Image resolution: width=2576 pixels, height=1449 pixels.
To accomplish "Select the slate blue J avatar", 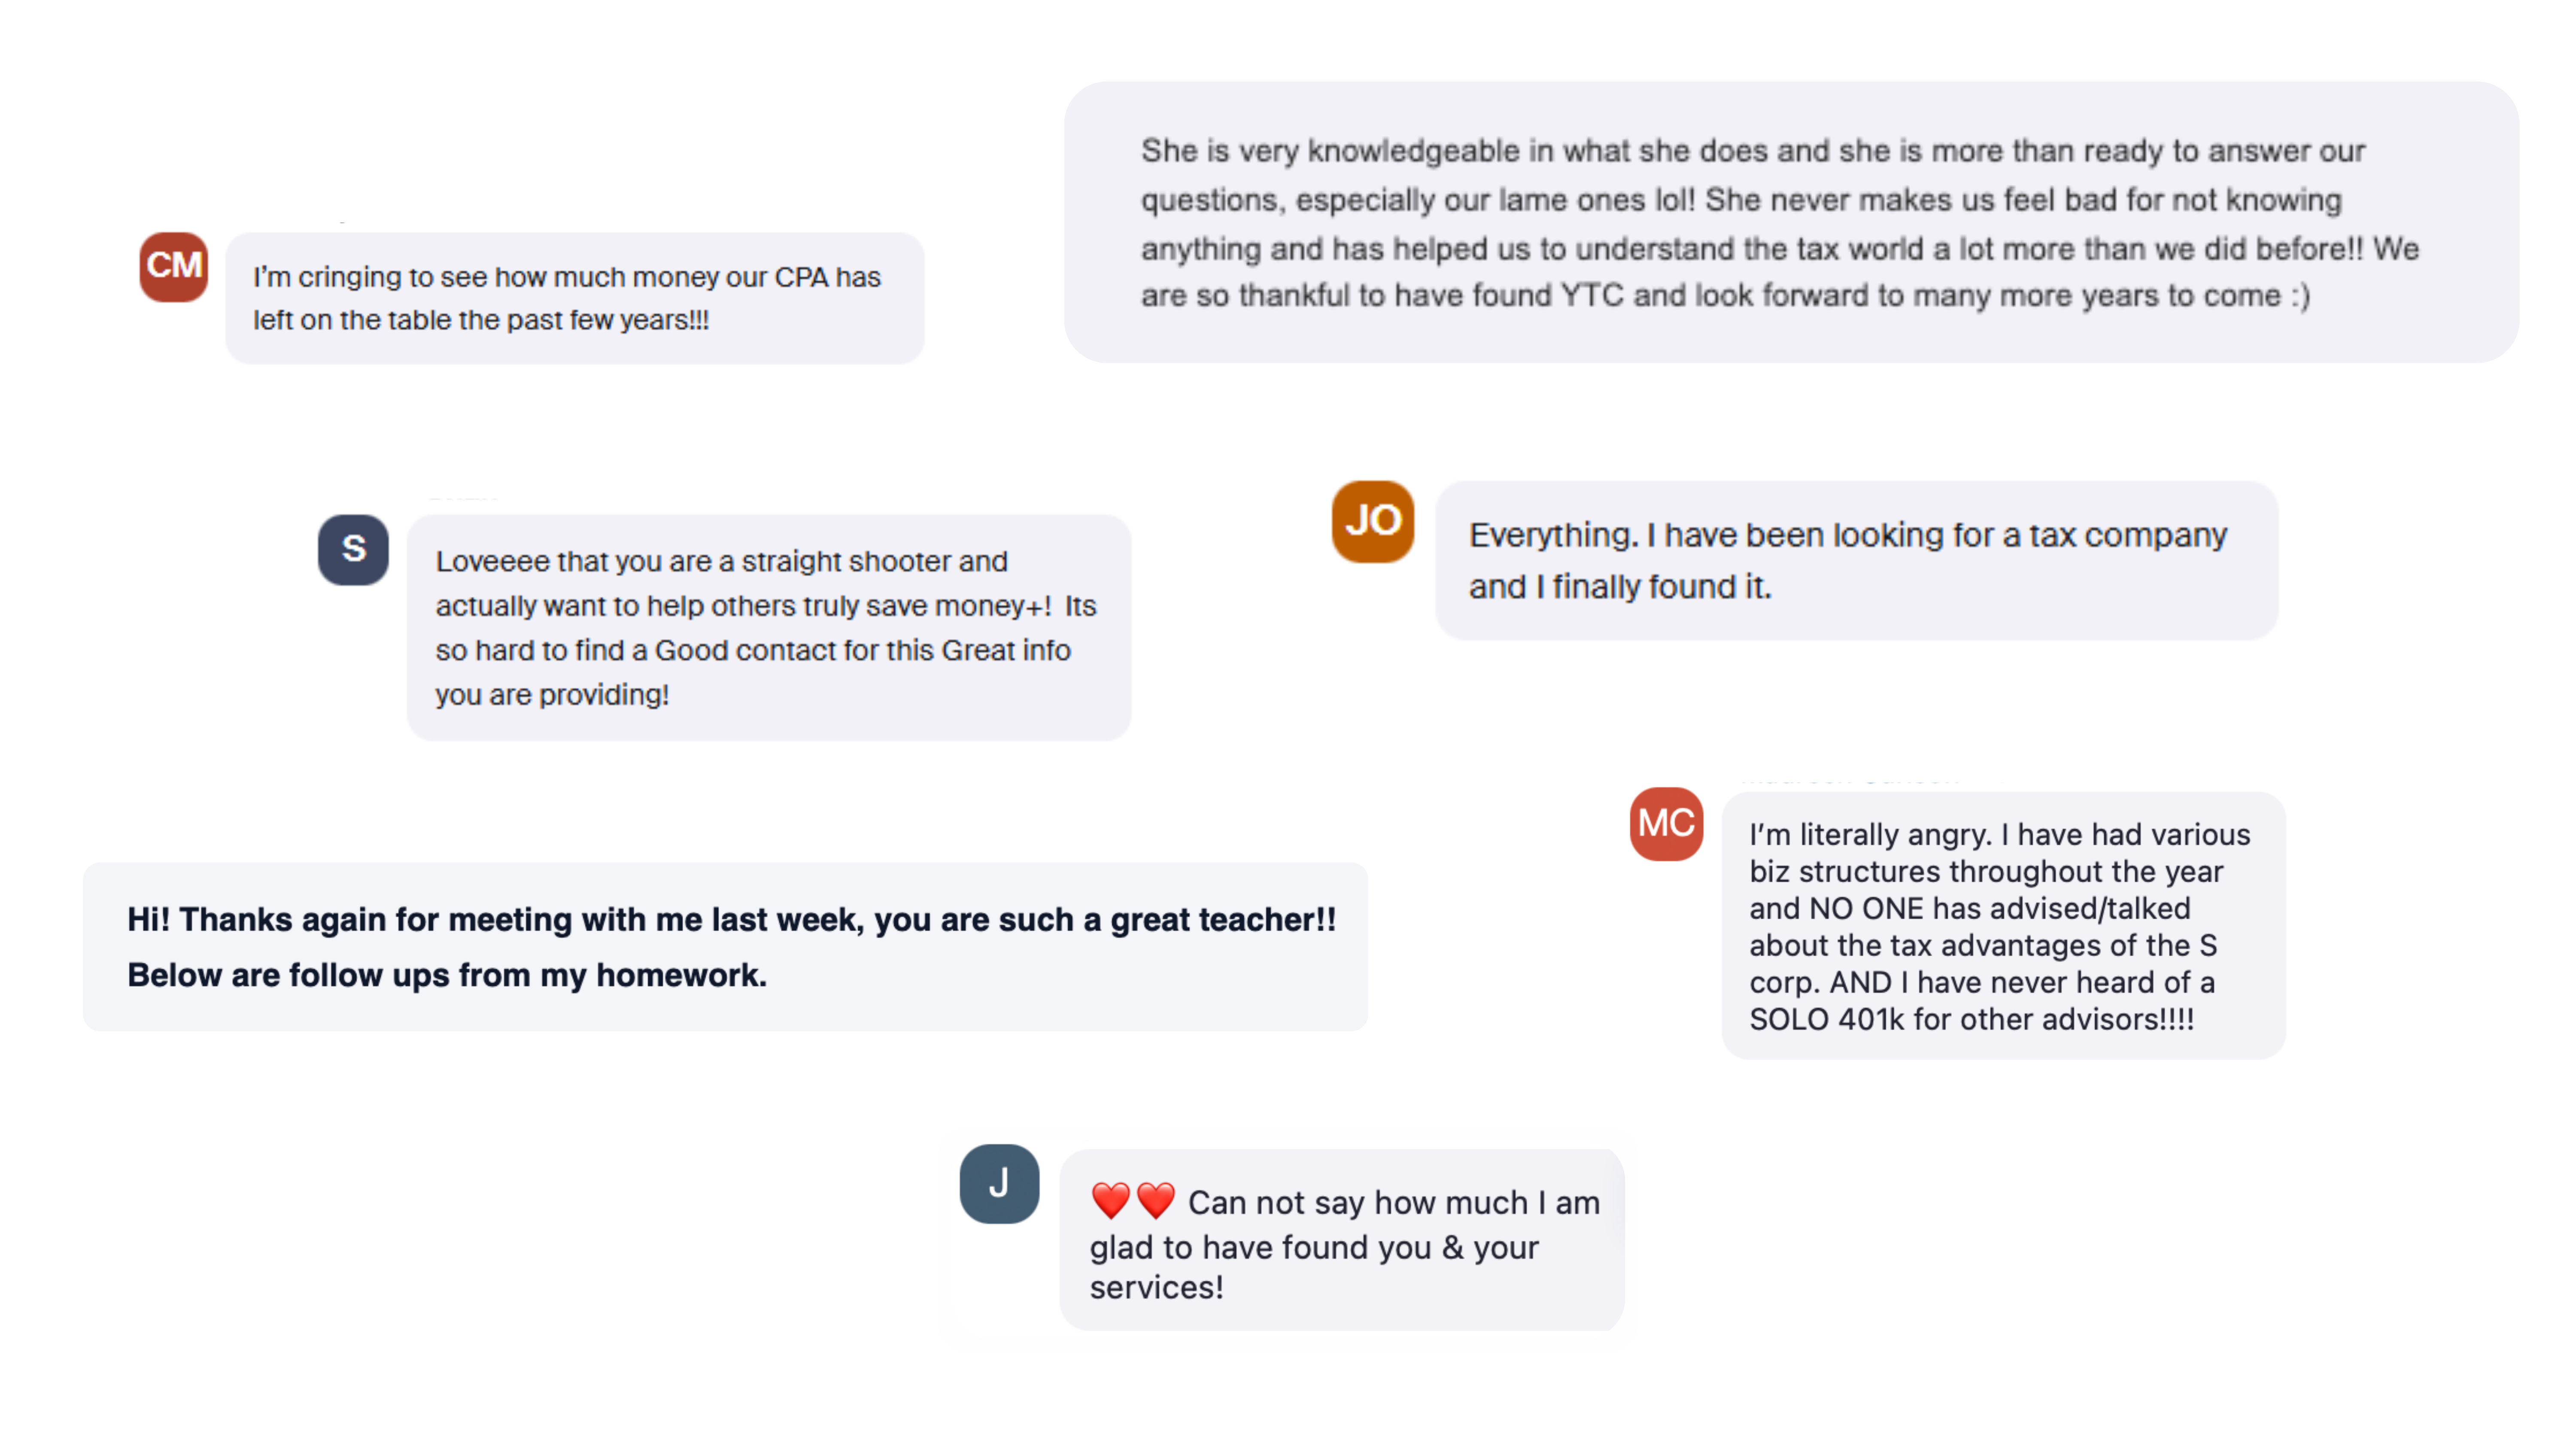I will coord(998,1184).
